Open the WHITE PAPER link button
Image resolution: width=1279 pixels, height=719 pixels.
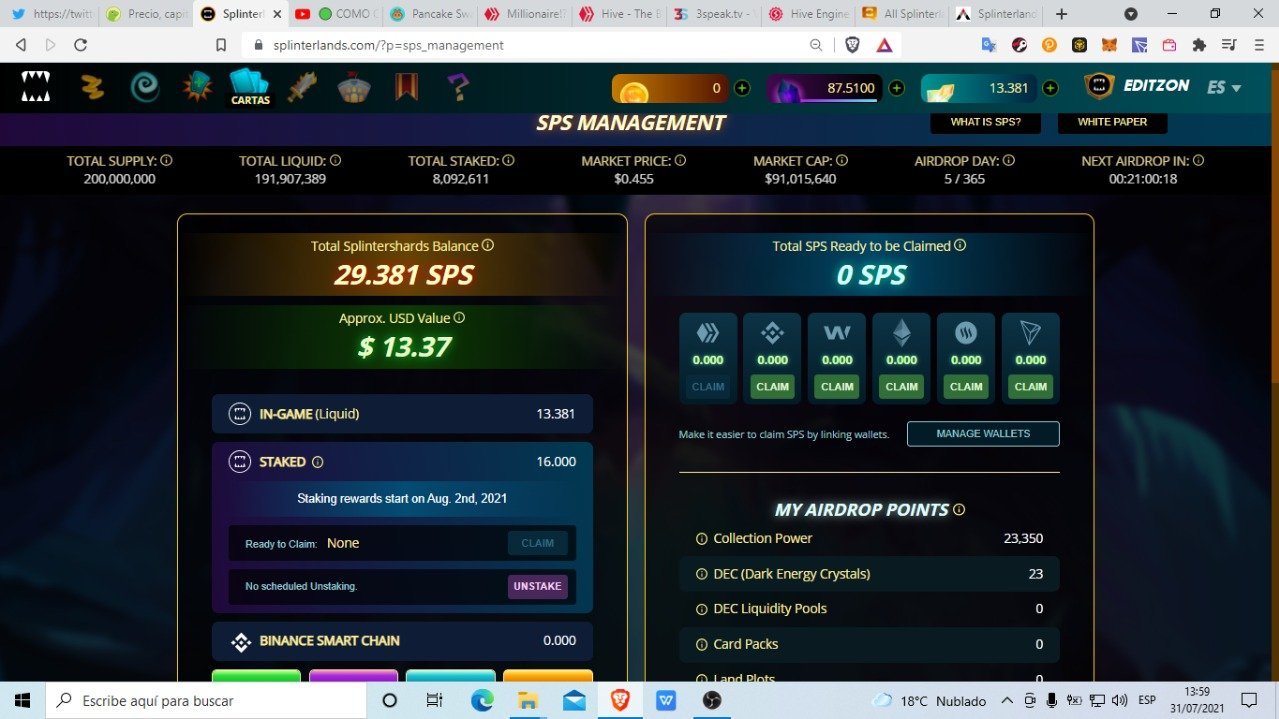tap(1112, 122)
